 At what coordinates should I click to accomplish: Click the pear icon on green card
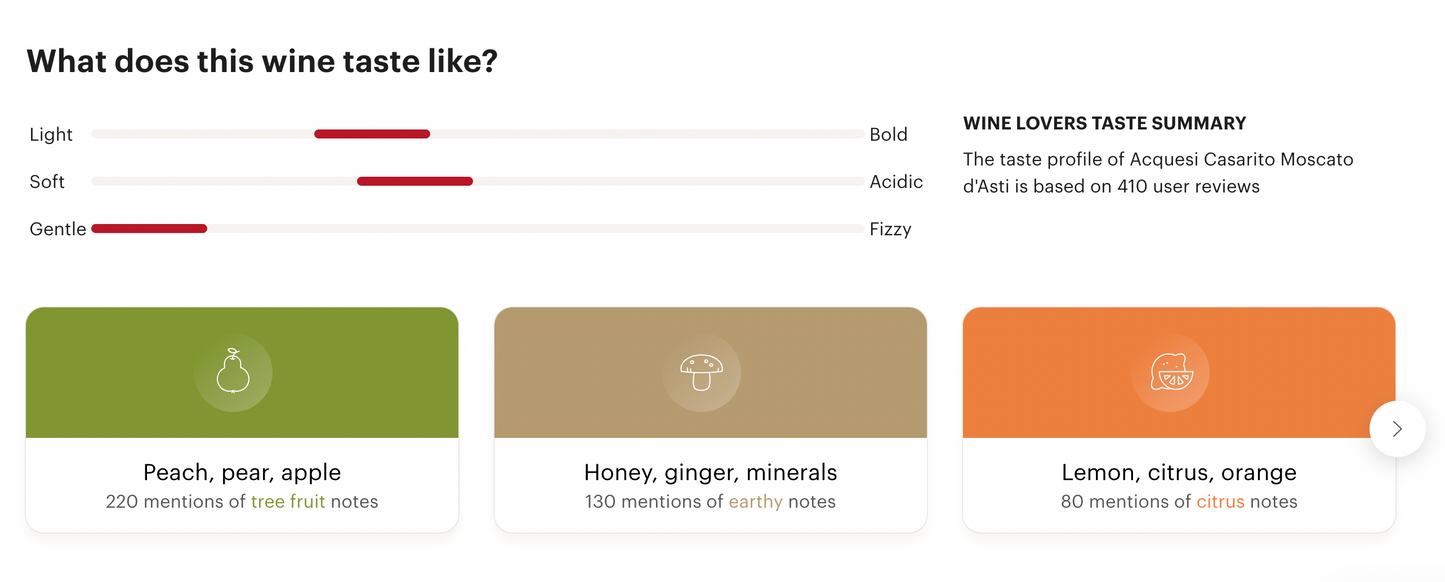[x=233, y=372]
